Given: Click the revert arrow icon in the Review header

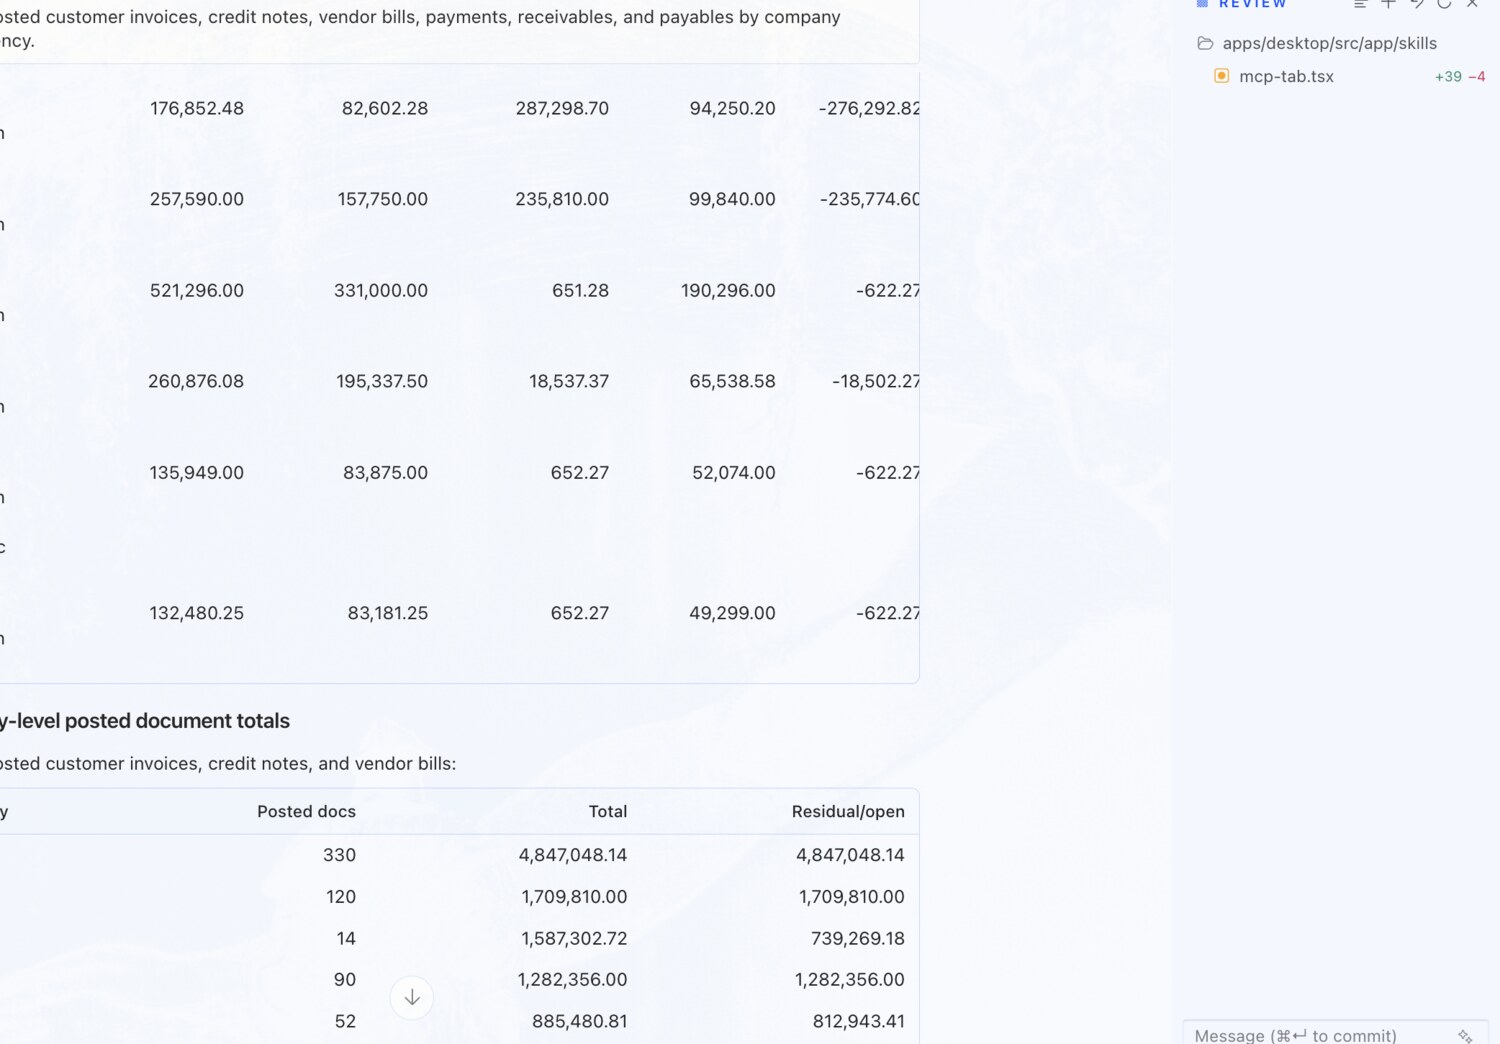Looking at the screenshot, I should pyautogui.click(x=1416, y=4).
